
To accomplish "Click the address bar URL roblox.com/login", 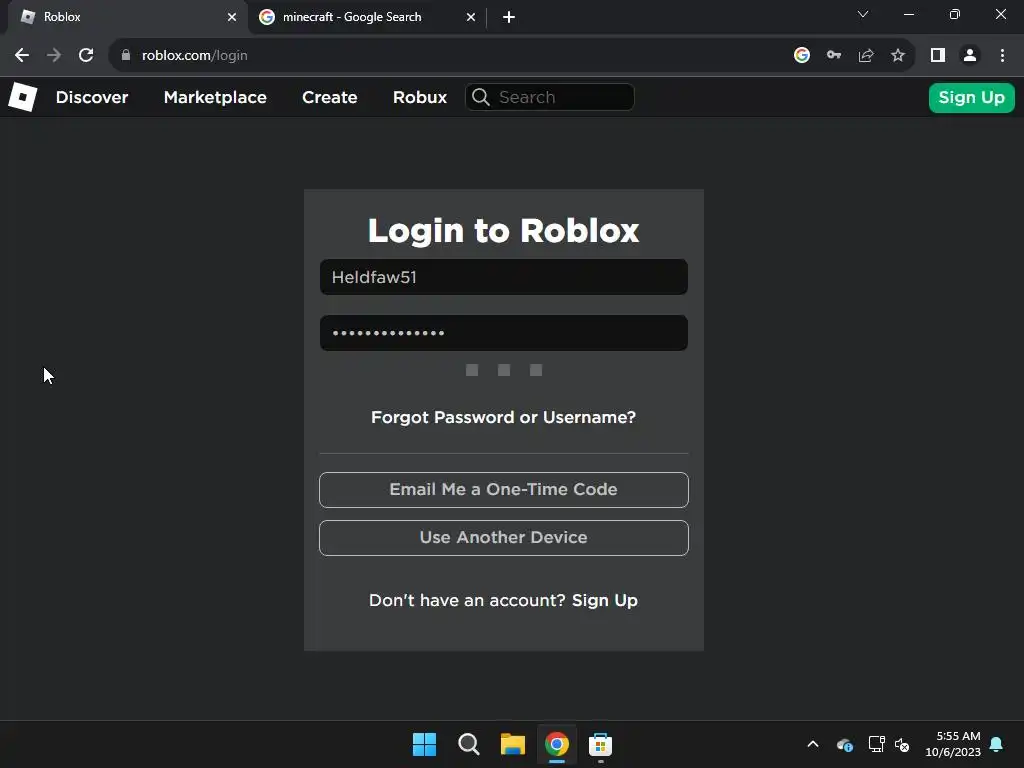I will pos(195,56).
